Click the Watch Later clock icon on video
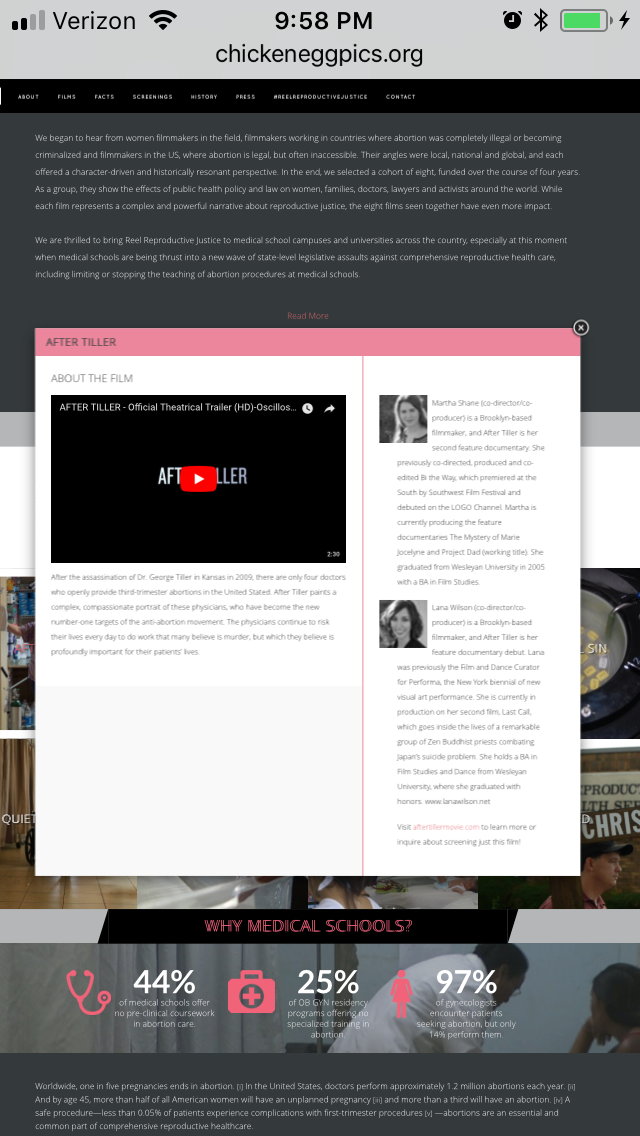Viewport: 640px width, 1136px height. (x=308, y=408)
